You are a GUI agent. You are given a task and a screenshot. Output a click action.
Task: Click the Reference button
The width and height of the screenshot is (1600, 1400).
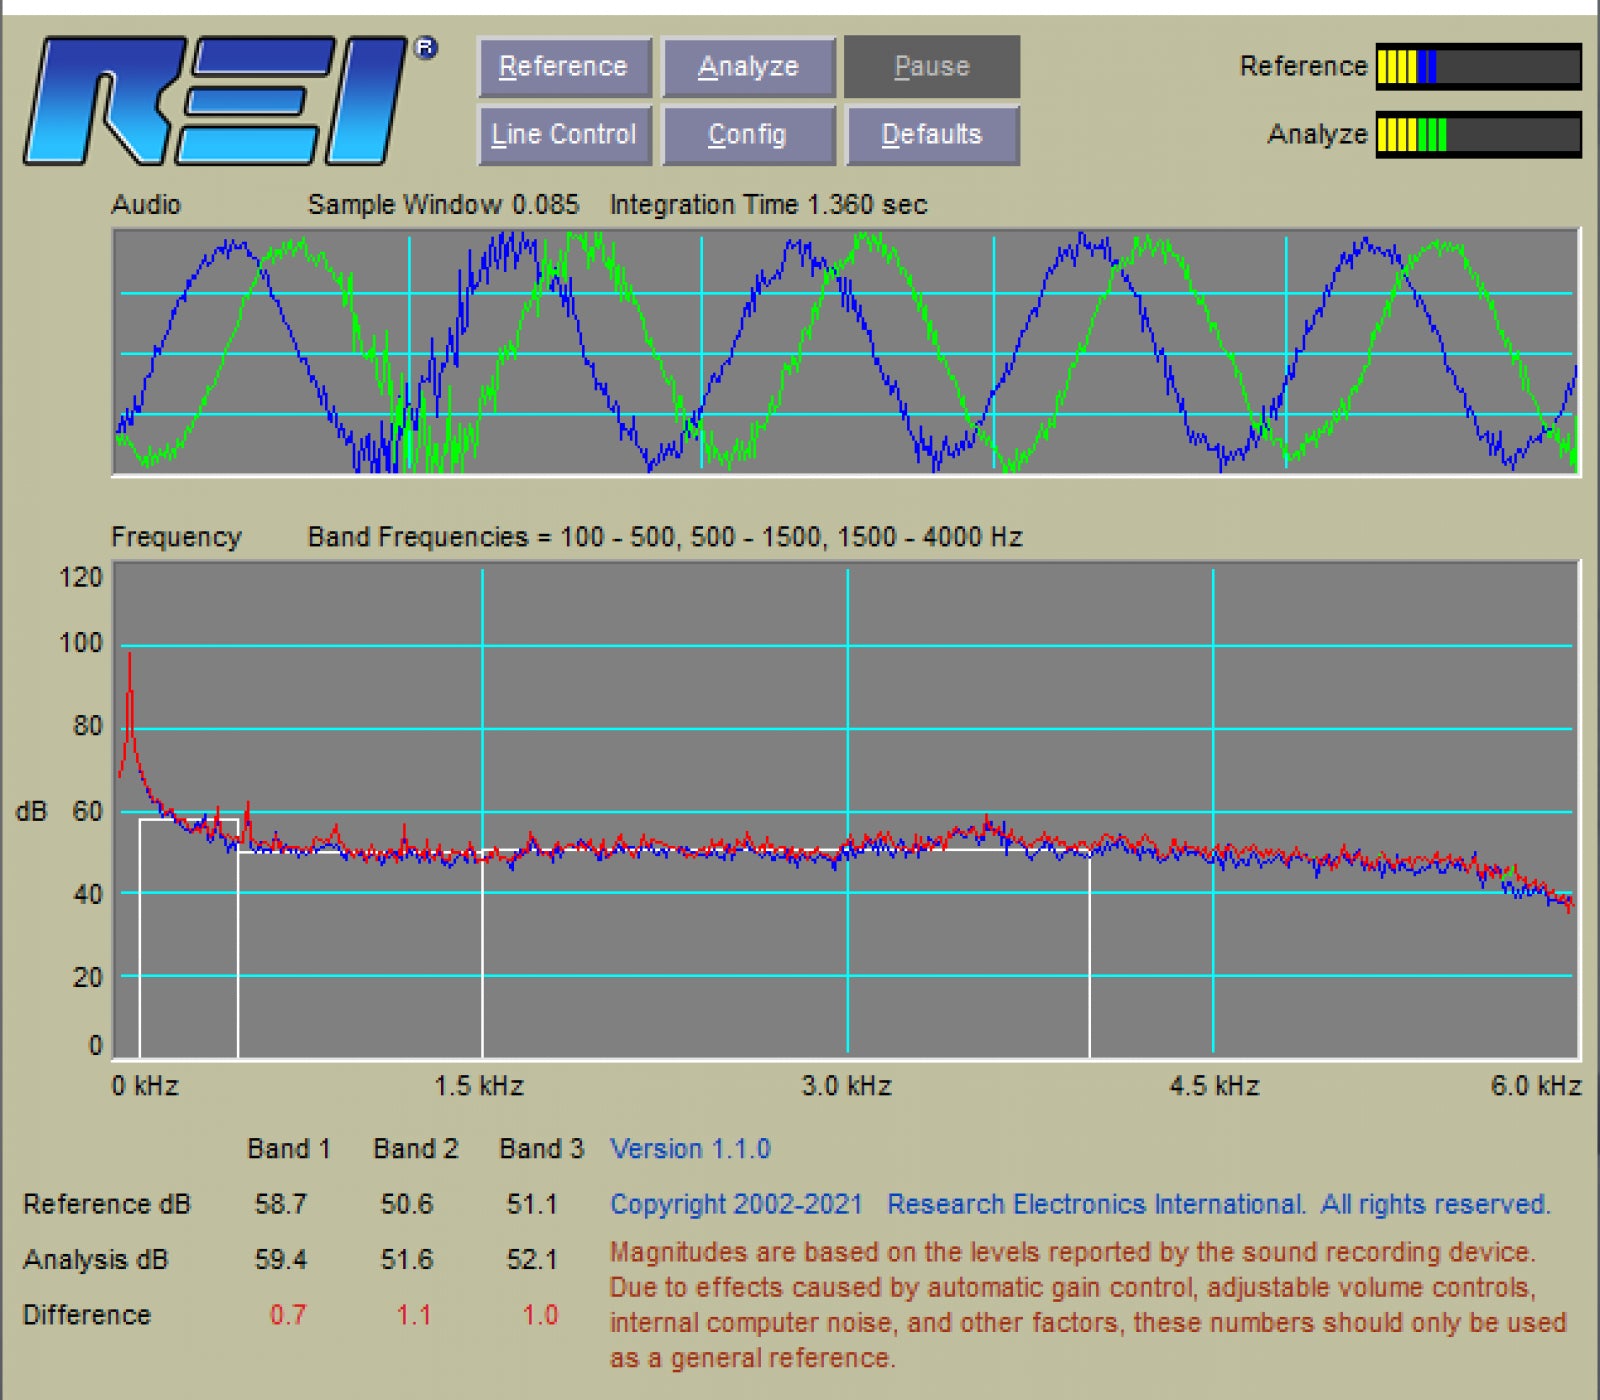click(565, 67)
